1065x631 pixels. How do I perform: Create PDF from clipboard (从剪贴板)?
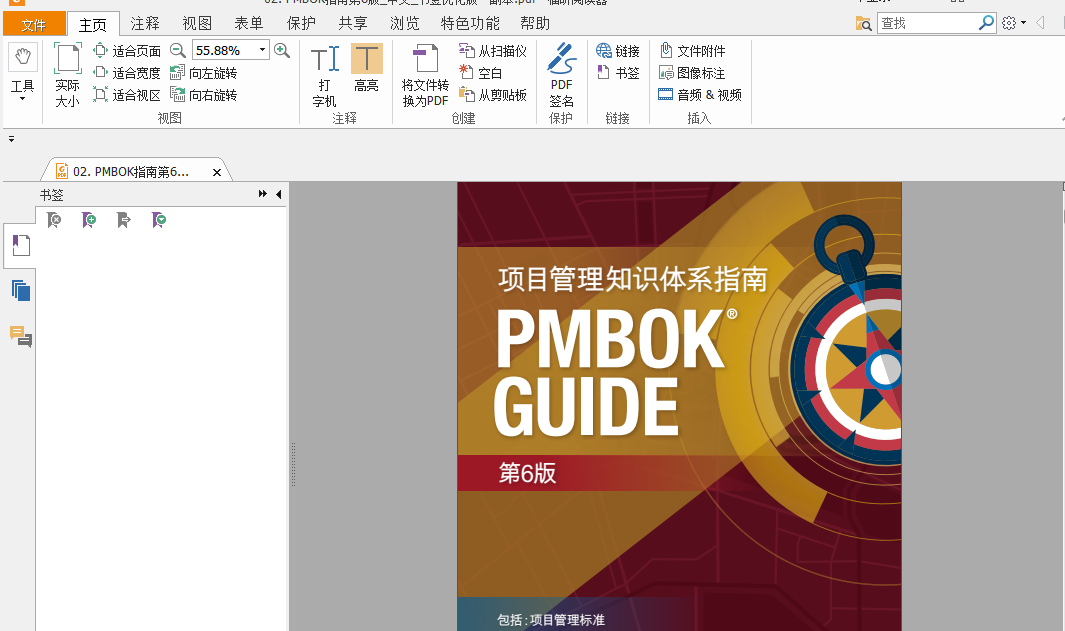[493, 94]
